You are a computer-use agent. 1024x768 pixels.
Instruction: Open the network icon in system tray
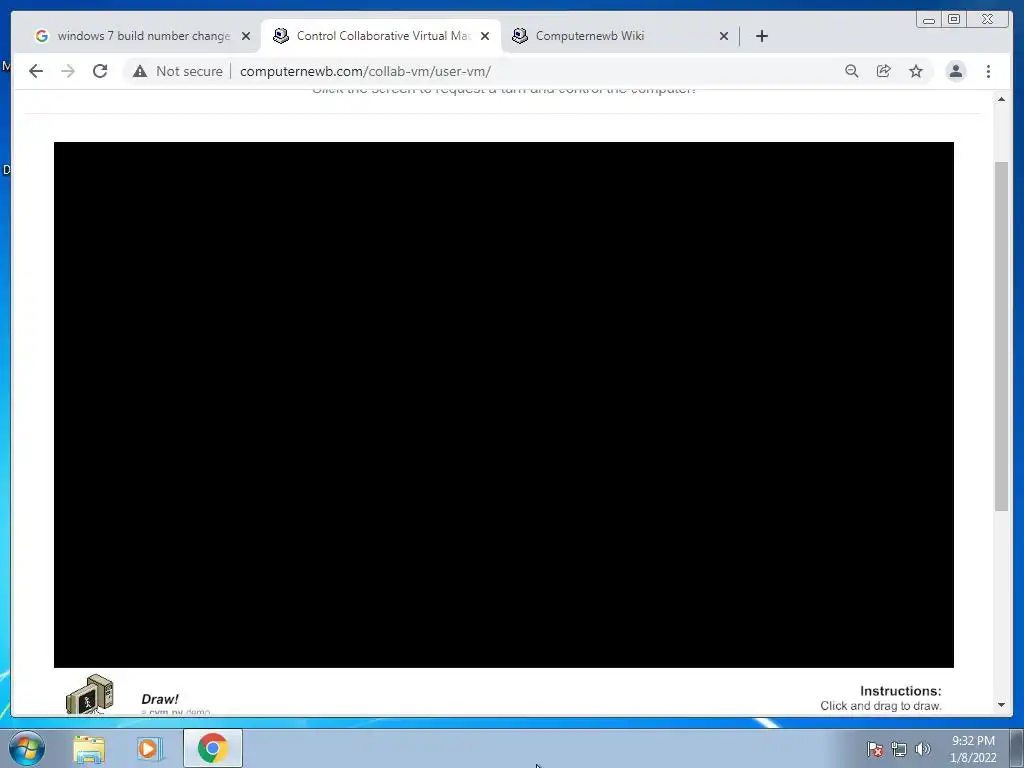pos(899,749)
